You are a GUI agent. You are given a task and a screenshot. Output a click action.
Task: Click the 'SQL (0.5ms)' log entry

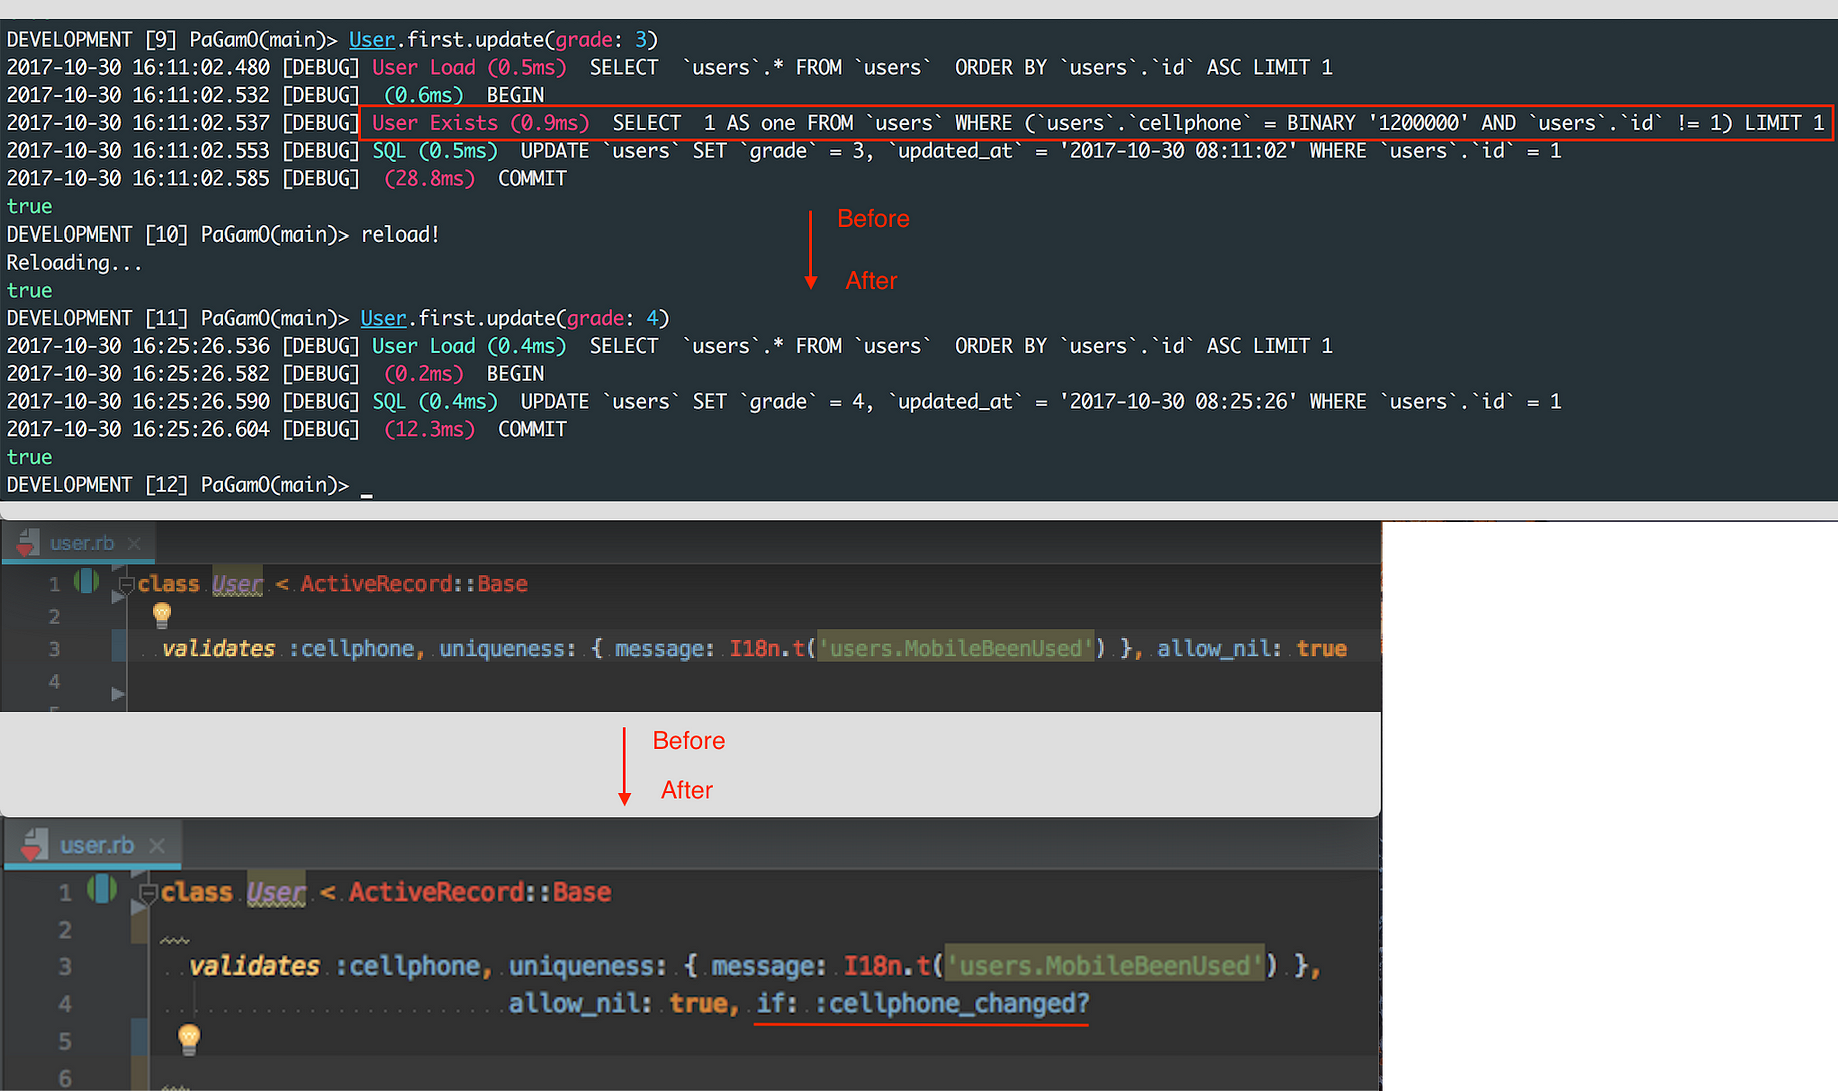[435, 151]
